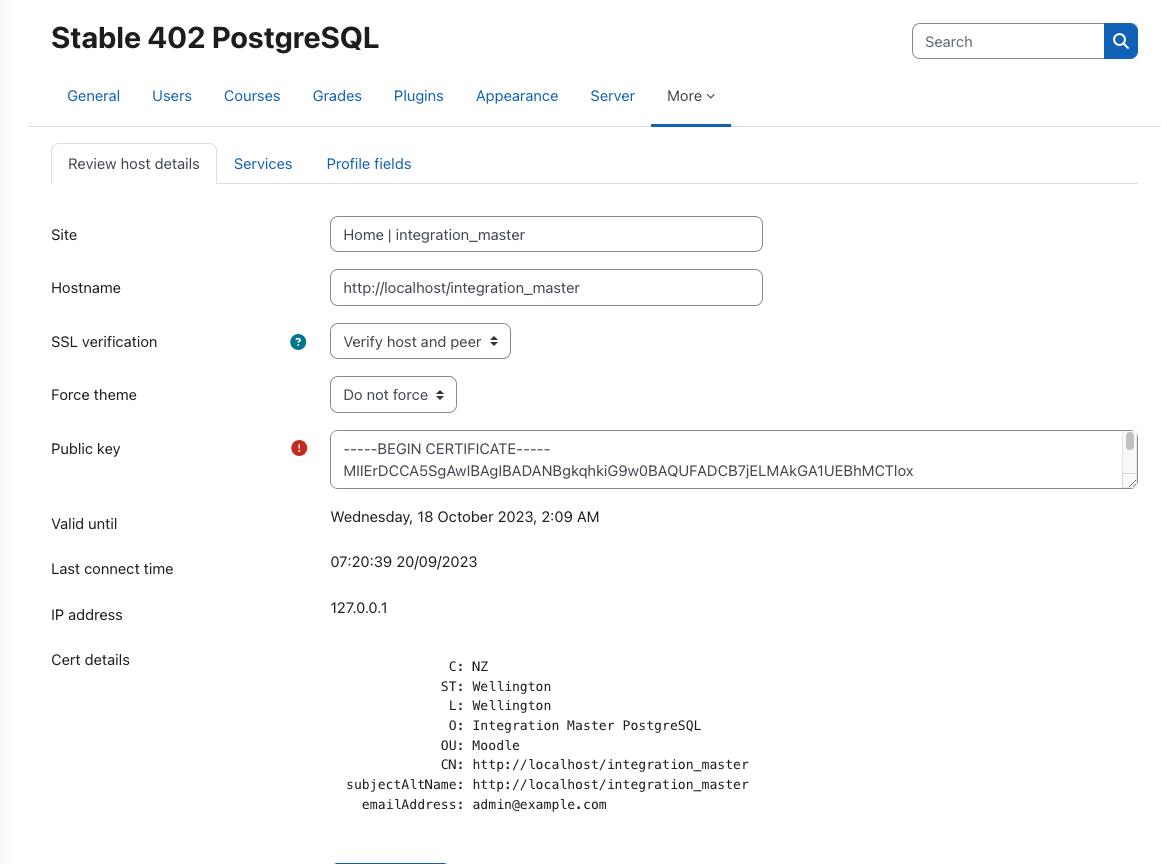Click inside the Search input field
Screen dimensions: 1167x864
point(1008,42)
